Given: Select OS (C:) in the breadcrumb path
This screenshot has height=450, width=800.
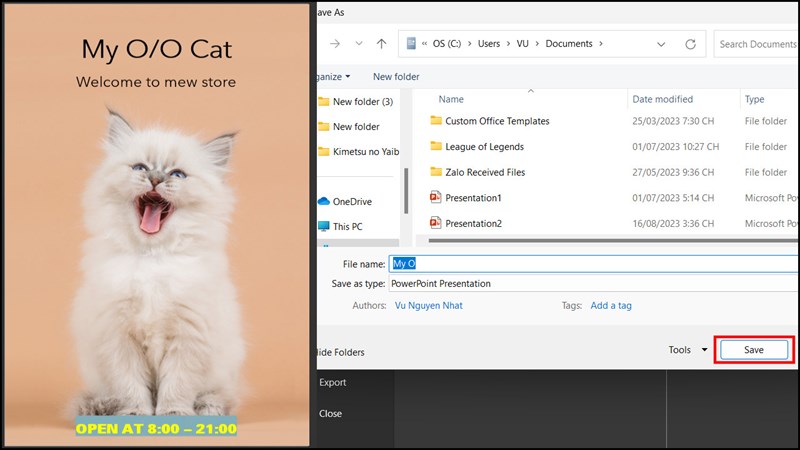Looking at the screenshot, I should click(446, 44).
